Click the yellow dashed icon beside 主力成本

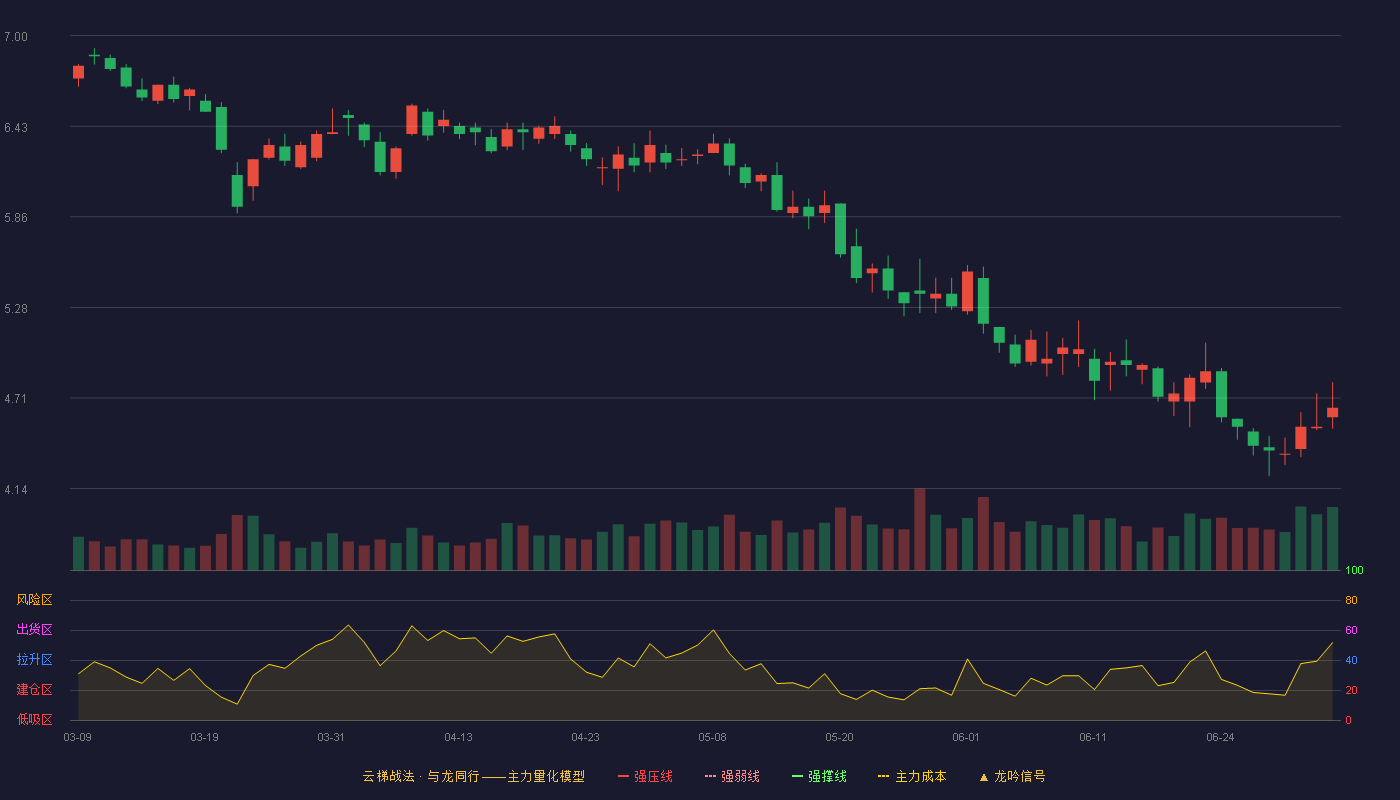[884, 776]
